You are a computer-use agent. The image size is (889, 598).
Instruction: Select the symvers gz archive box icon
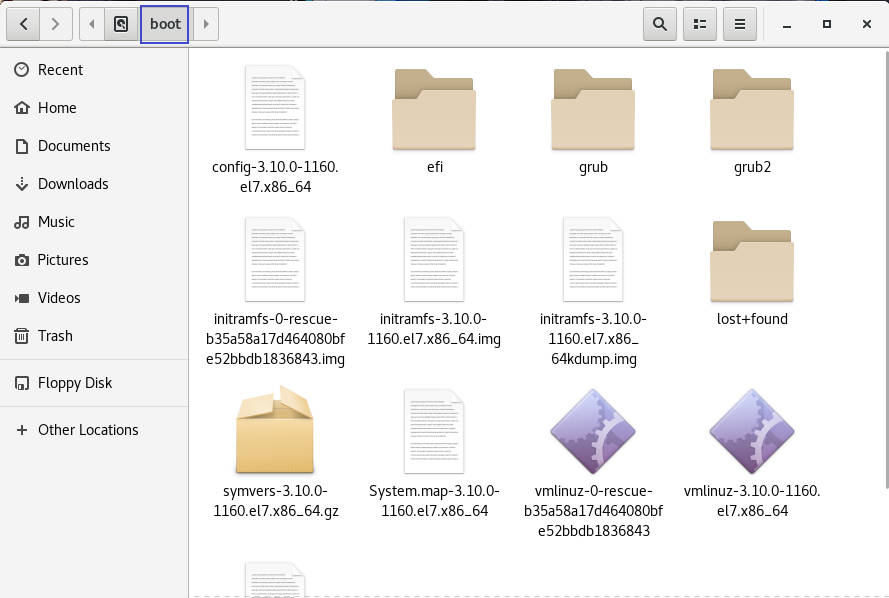(275, 430)
